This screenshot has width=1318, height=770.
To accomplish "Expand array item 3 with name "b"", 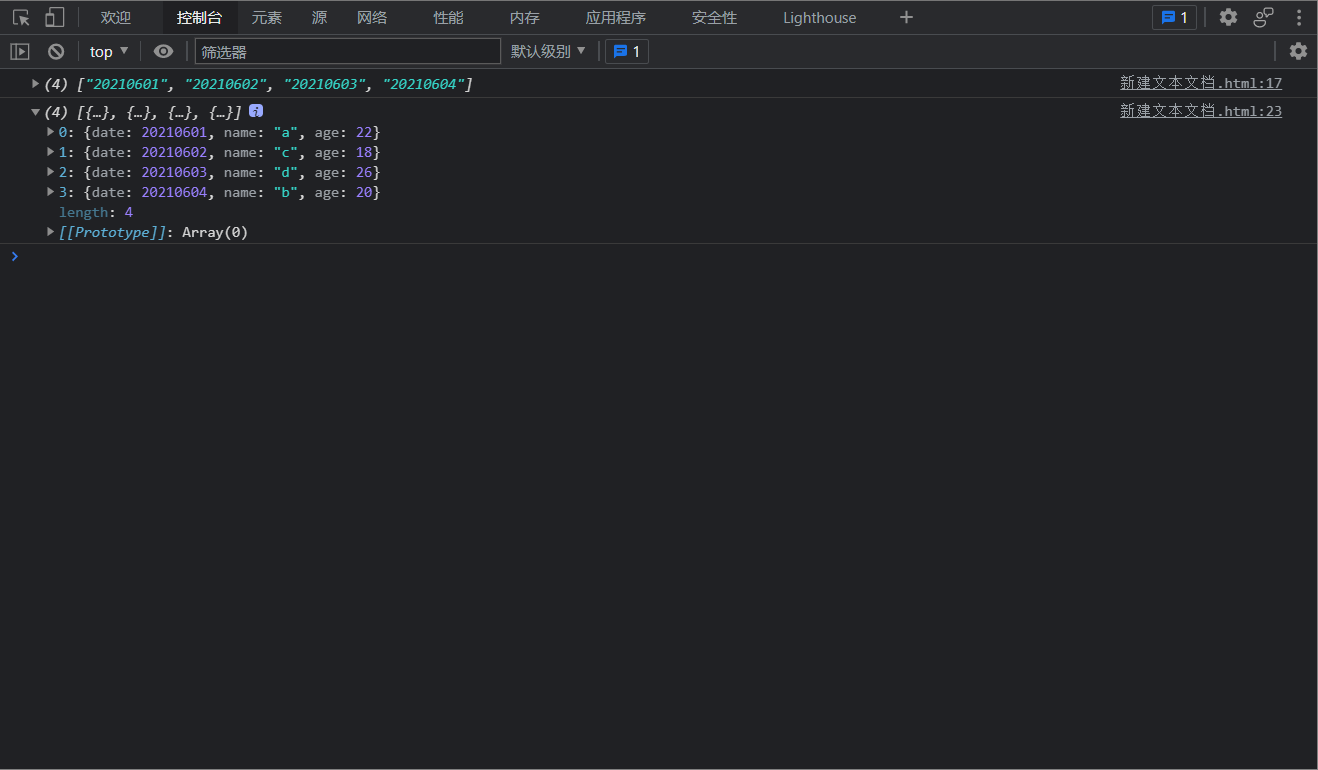I will click(x=51, y=192).
